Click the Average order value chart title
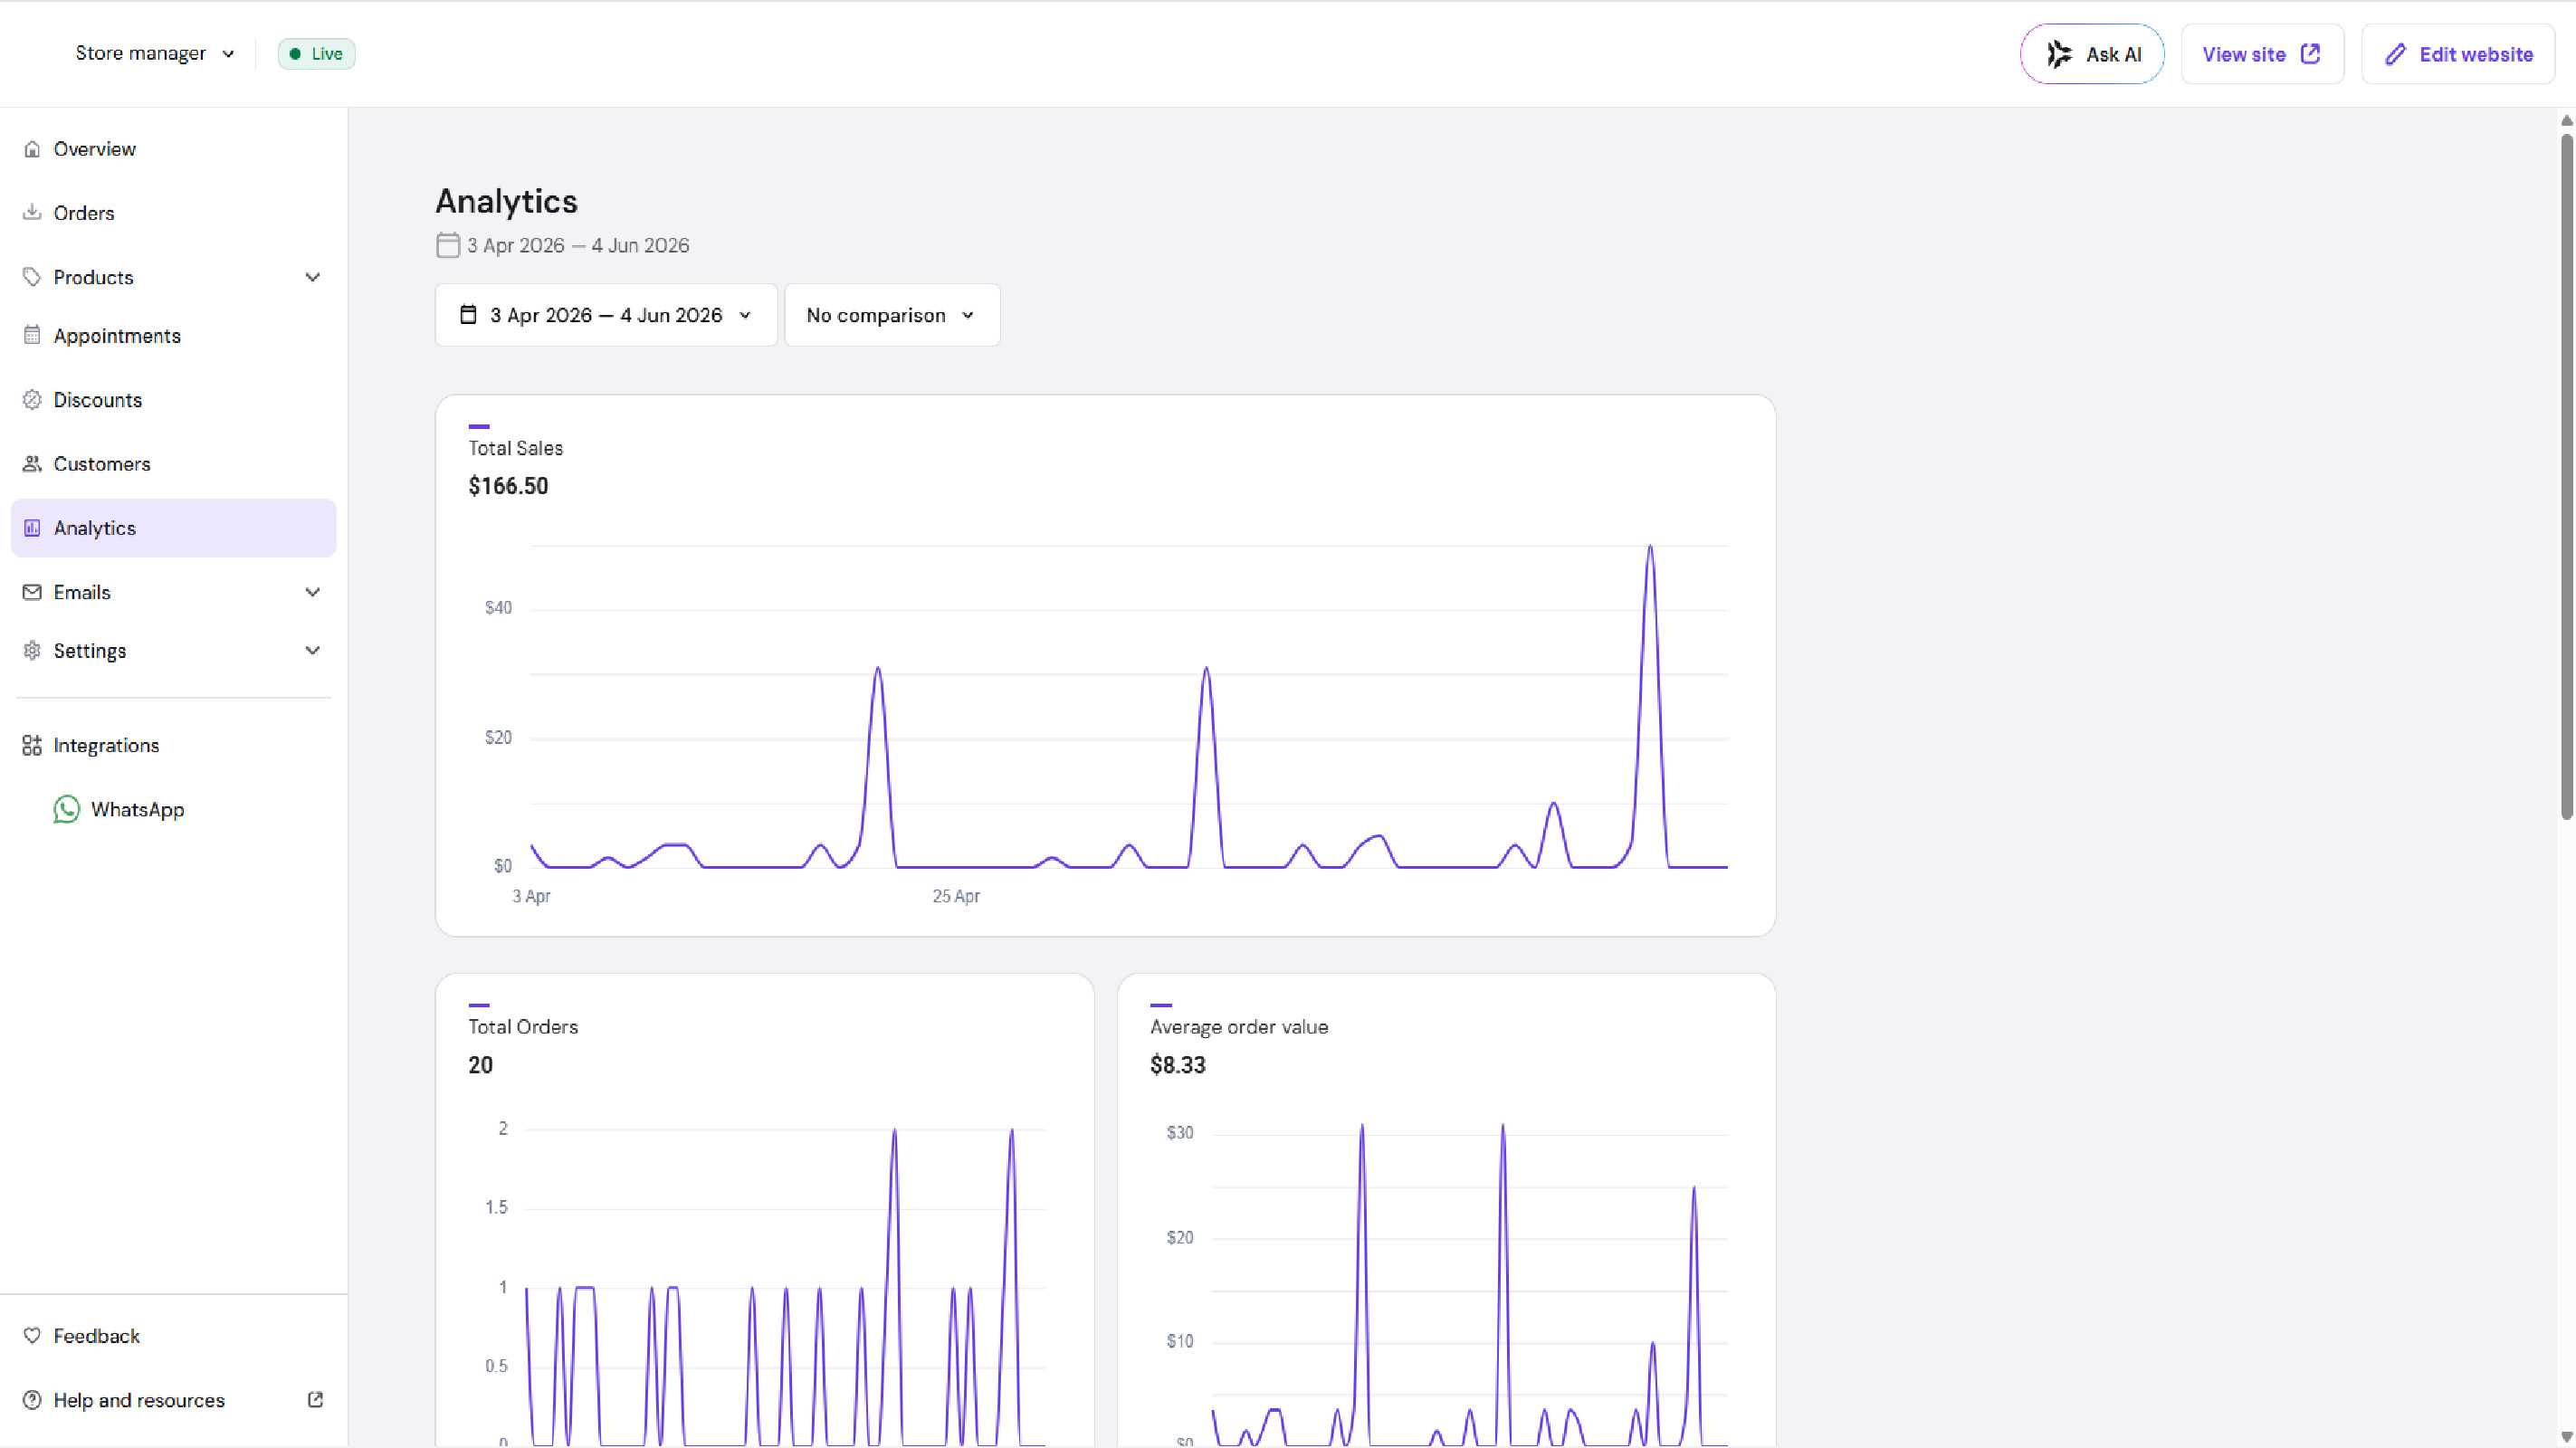2576x1448 pixels. pyautogui.click(x=1239, y=1027)
